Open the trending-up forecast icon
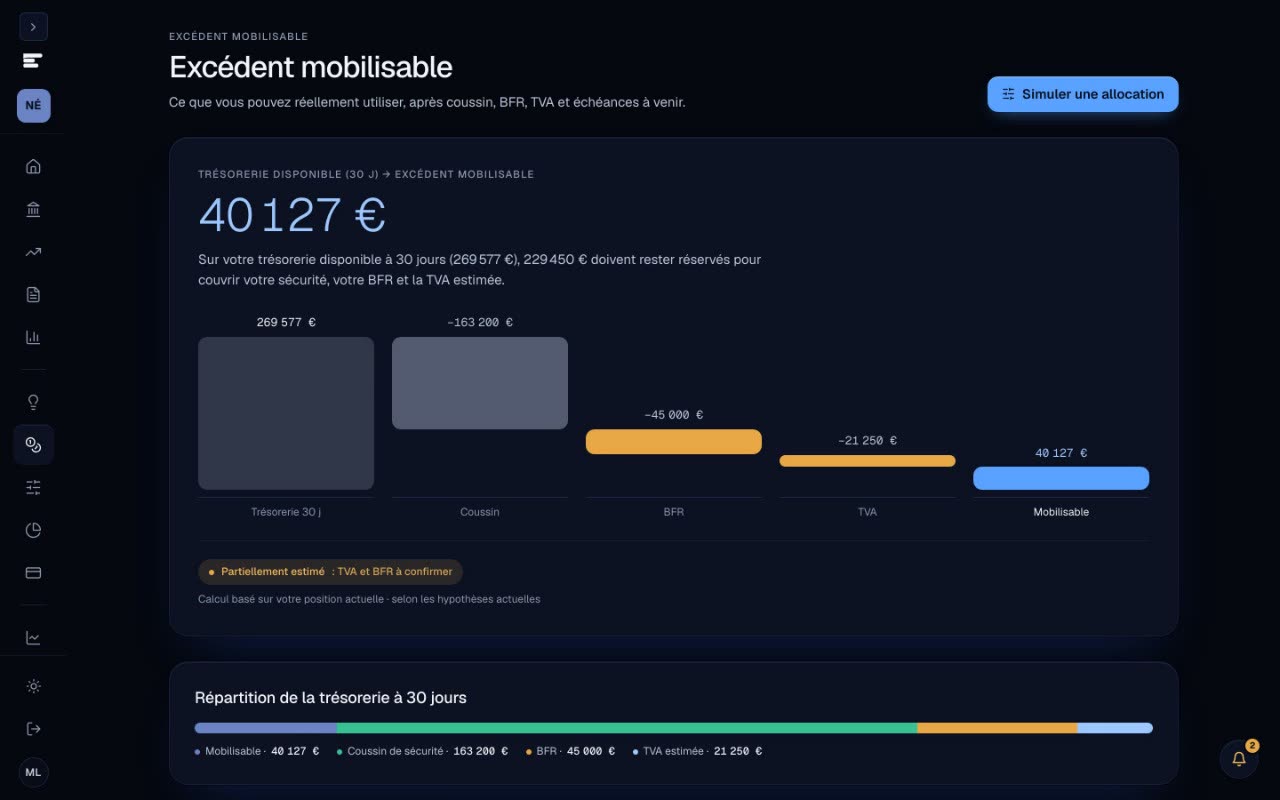1280x800 pixels. pos(33,252)
